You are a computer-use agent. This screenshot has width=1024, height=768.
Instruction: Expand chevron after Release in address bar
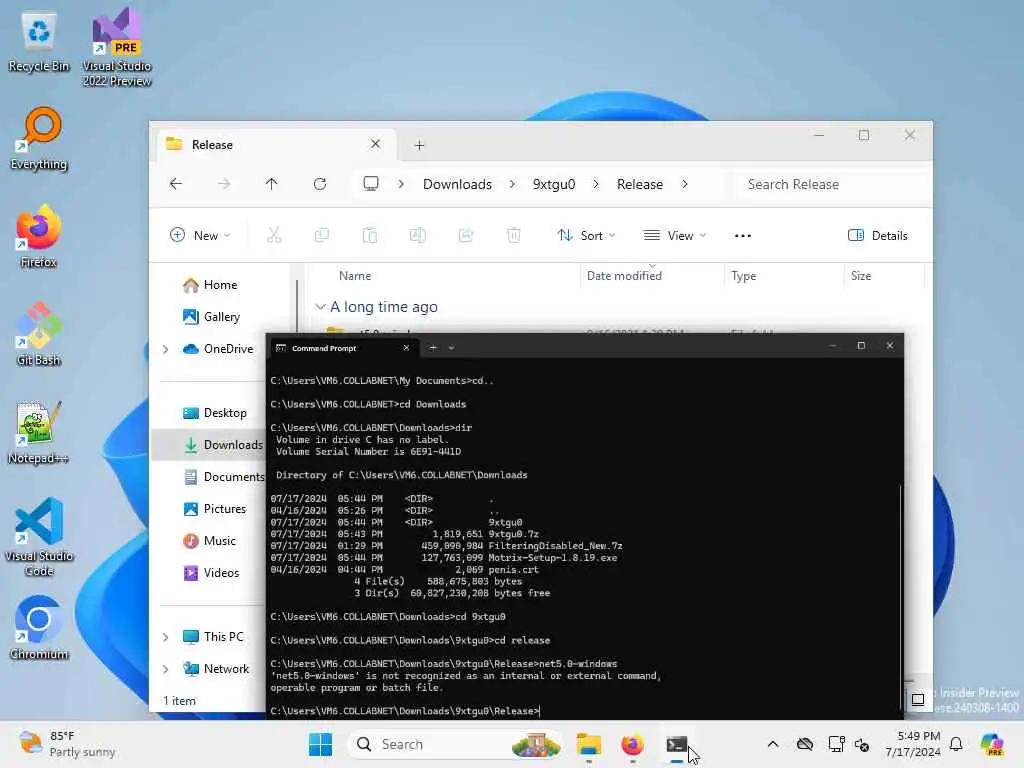pyautogui.click(x=684, y=184)
